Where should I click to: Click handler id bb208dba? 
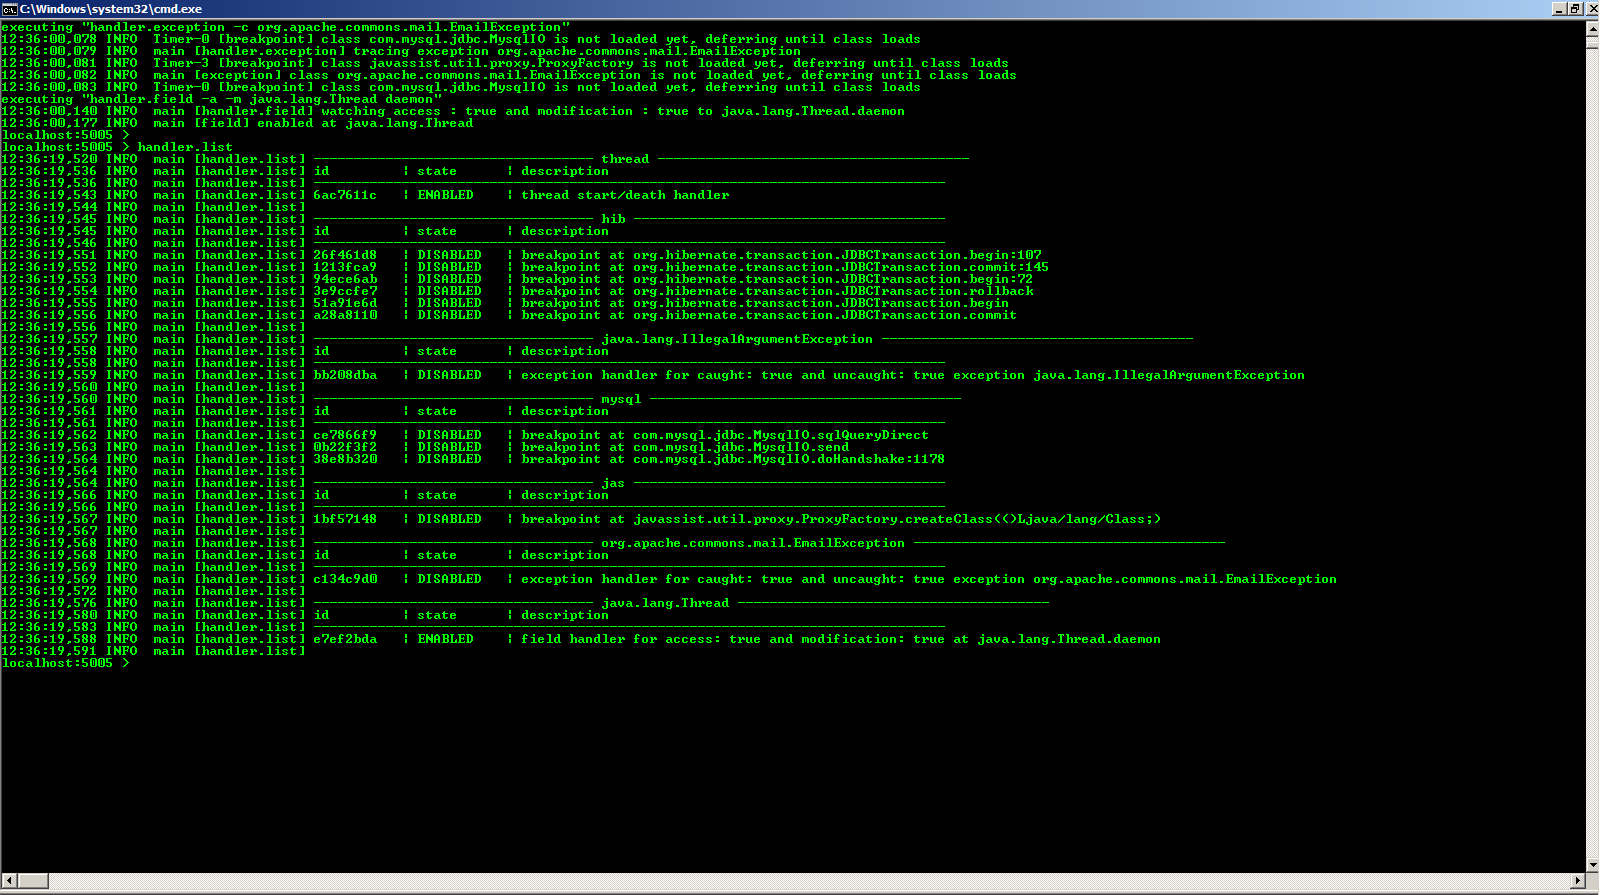click(345, 375)
